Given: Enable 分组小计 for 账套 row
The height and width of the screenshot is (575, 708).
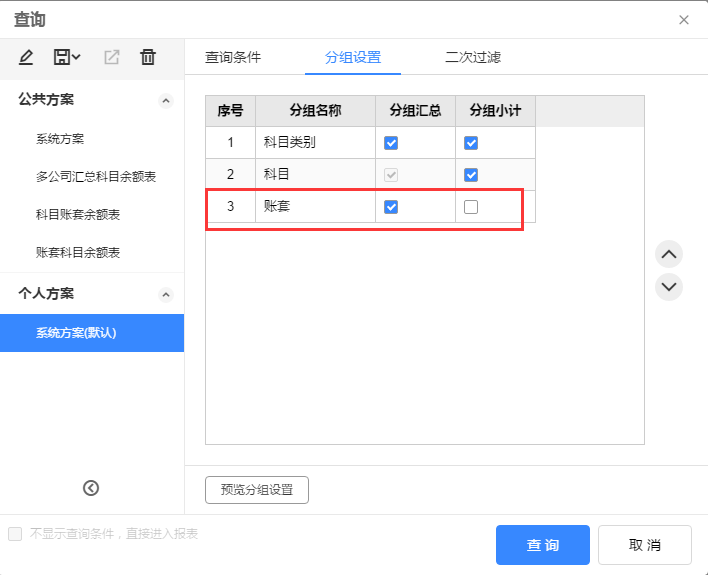Looking at the screenshot, I should point(471,207).
